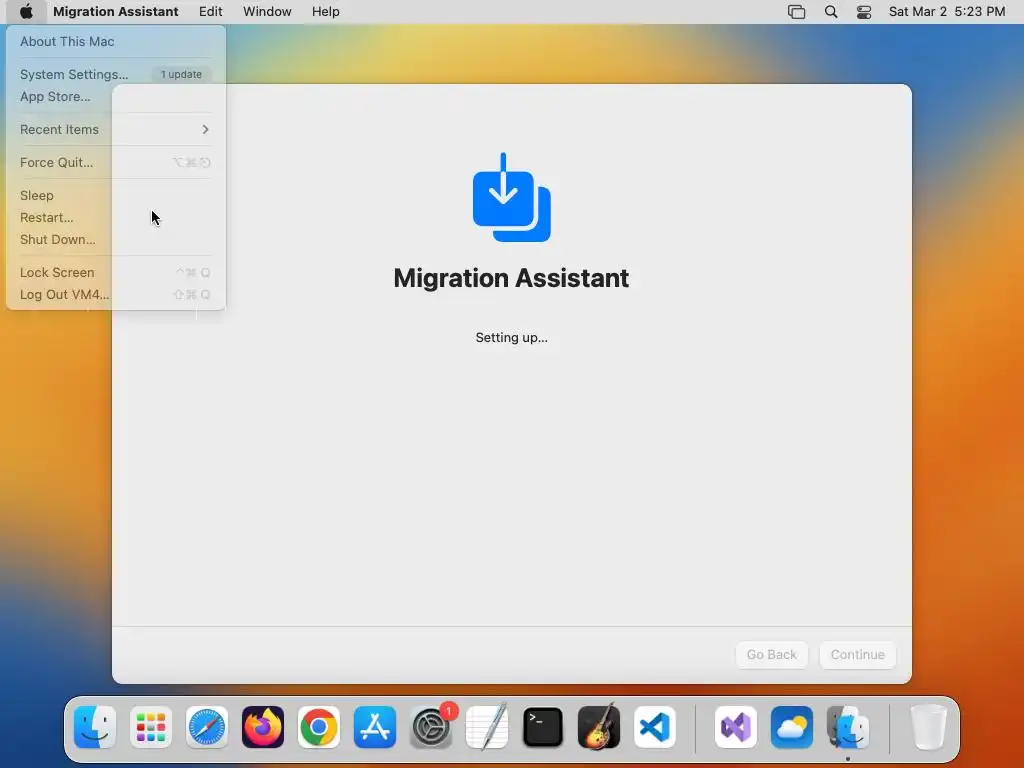This screenshot has width=1024, height=768.
Task: Click the Apple logo menu
Action: tap(26, 12)
